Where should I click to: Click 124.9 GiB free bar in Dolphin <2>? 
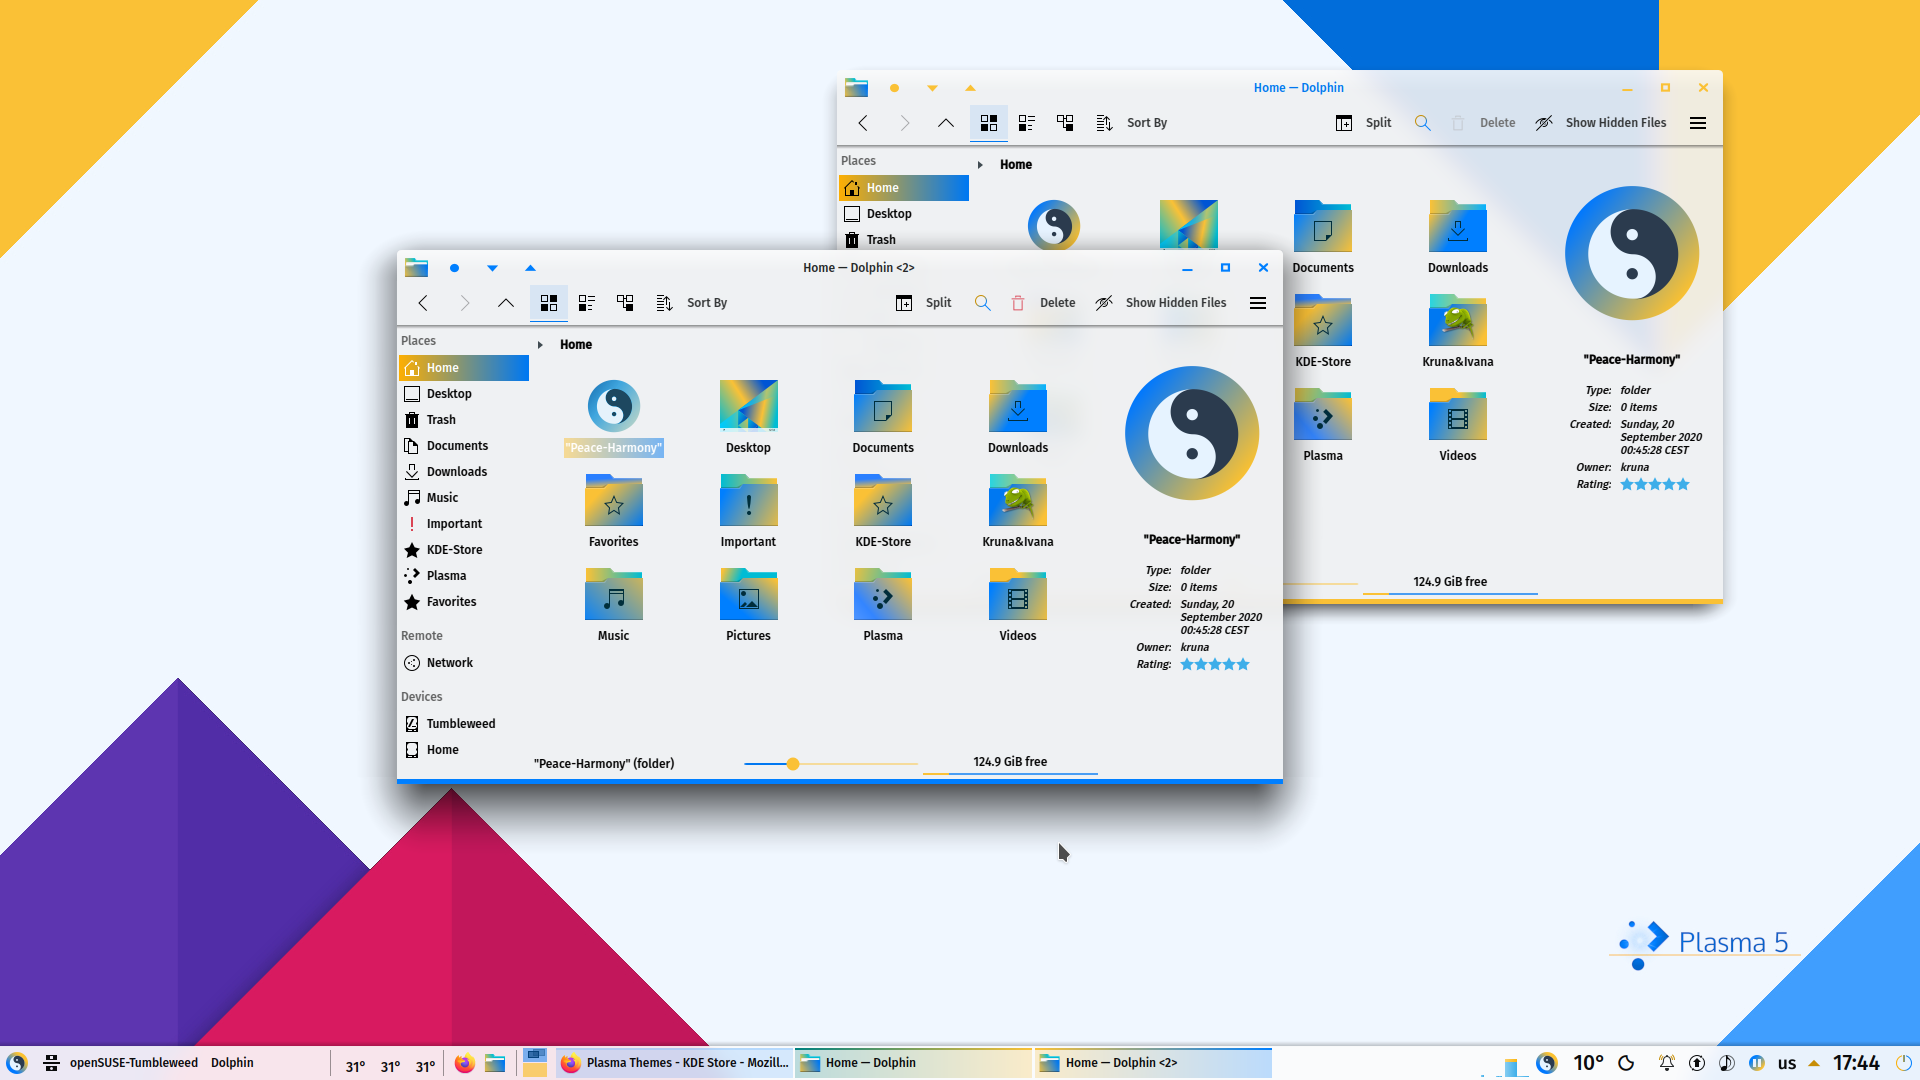pos(1010,763)
